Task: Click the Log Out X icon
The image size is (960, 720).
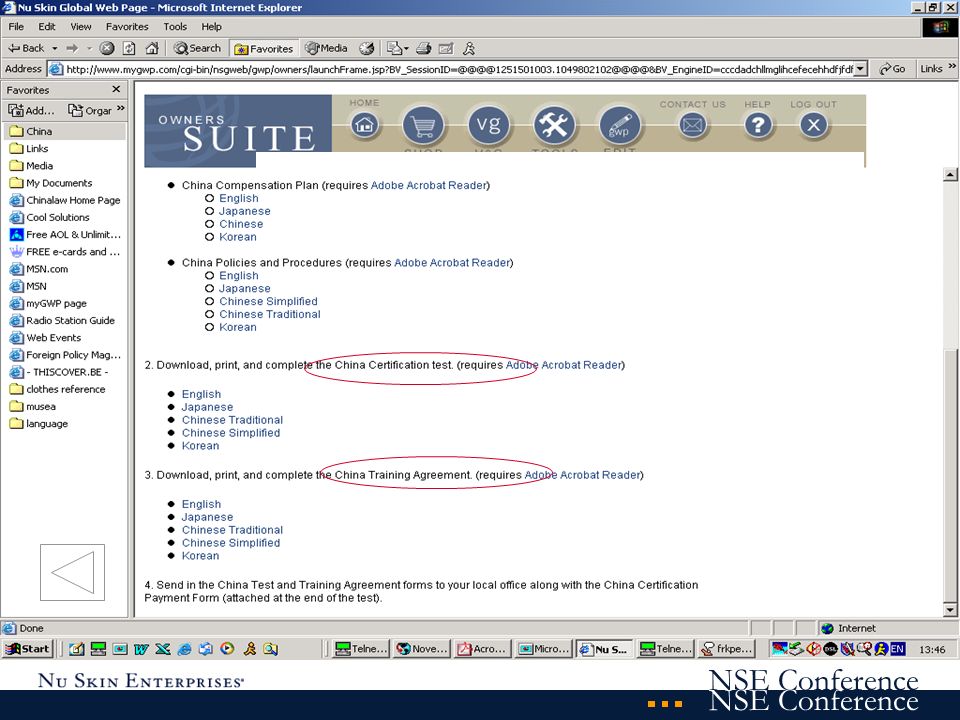Action: point(814,125)
